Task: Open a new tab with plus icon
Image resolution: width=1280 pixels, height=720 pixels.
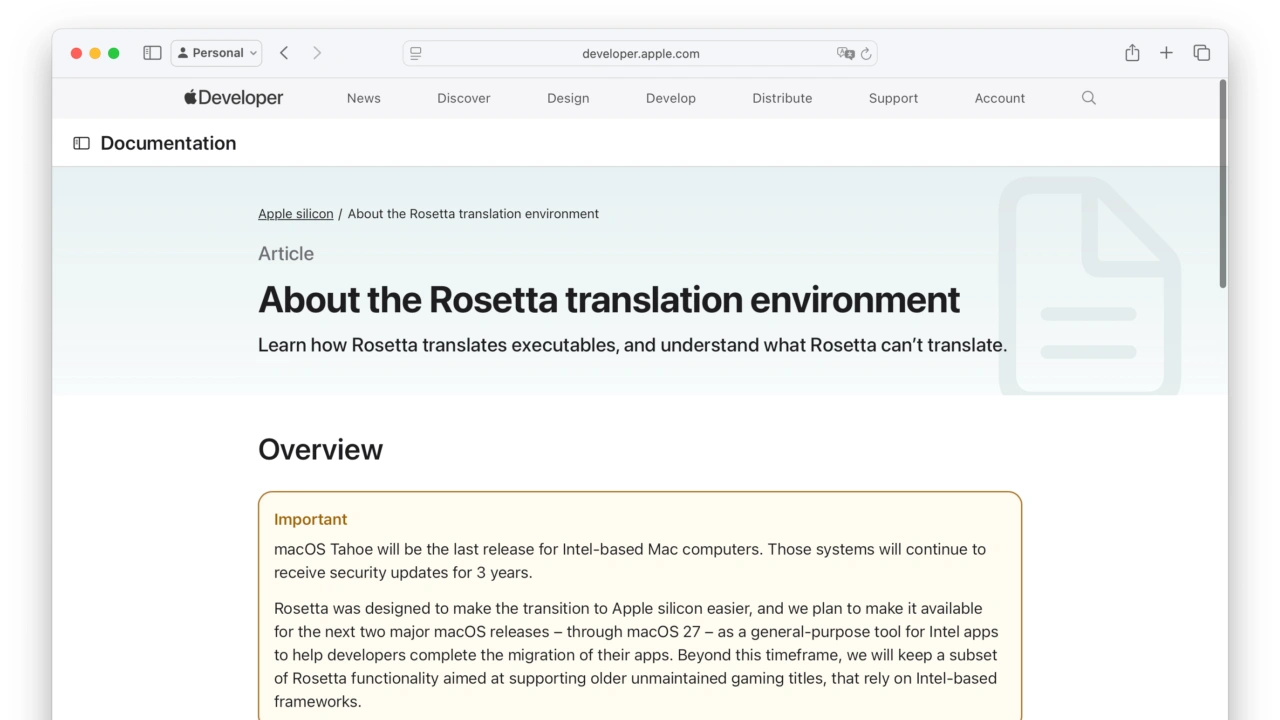Action: click(1166, 53)
